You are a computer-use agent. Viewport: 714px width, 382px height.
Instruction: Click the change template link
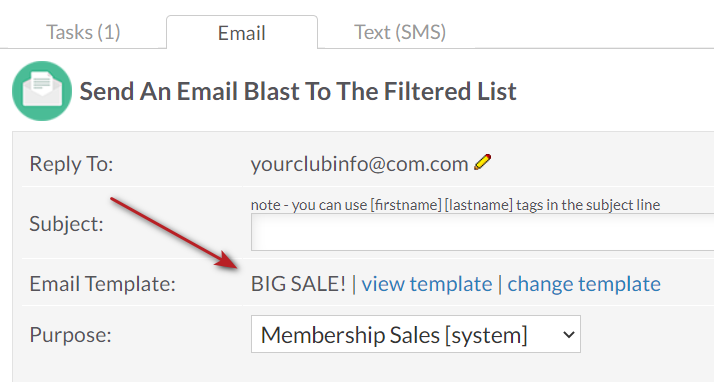[x=584, y=284]
